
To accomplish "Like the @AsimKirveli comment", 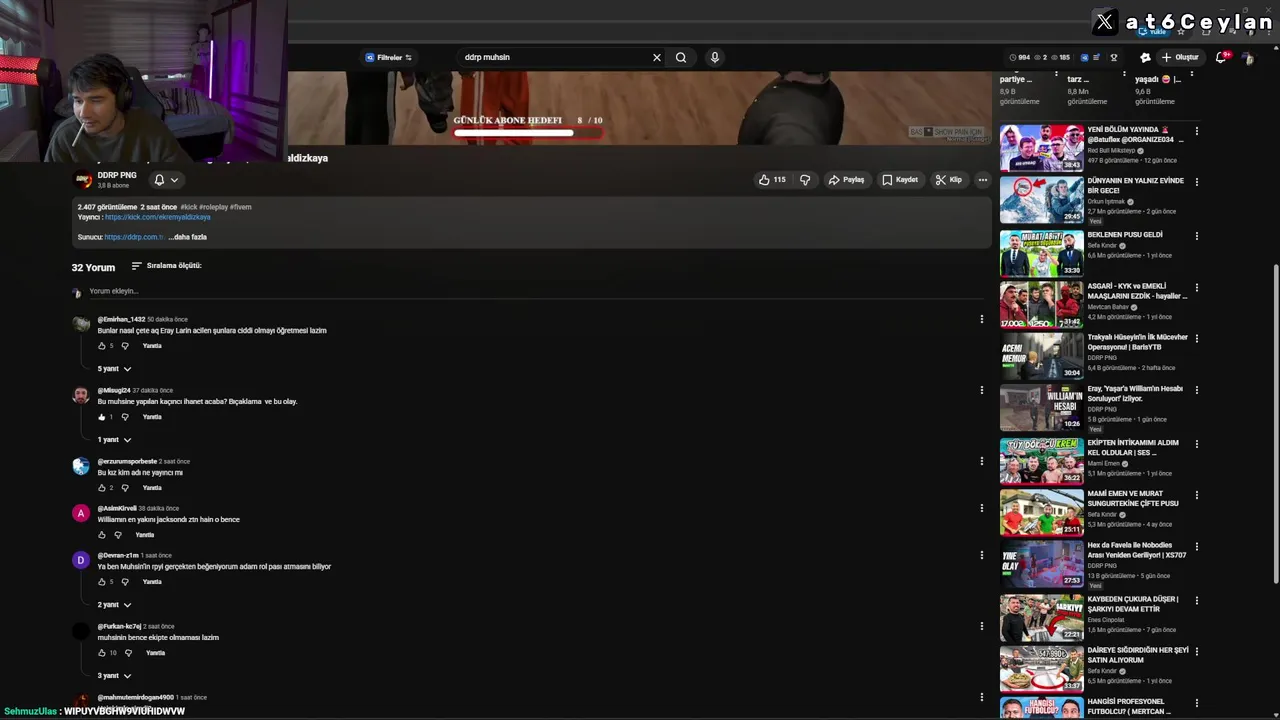I will coord(101,535).
